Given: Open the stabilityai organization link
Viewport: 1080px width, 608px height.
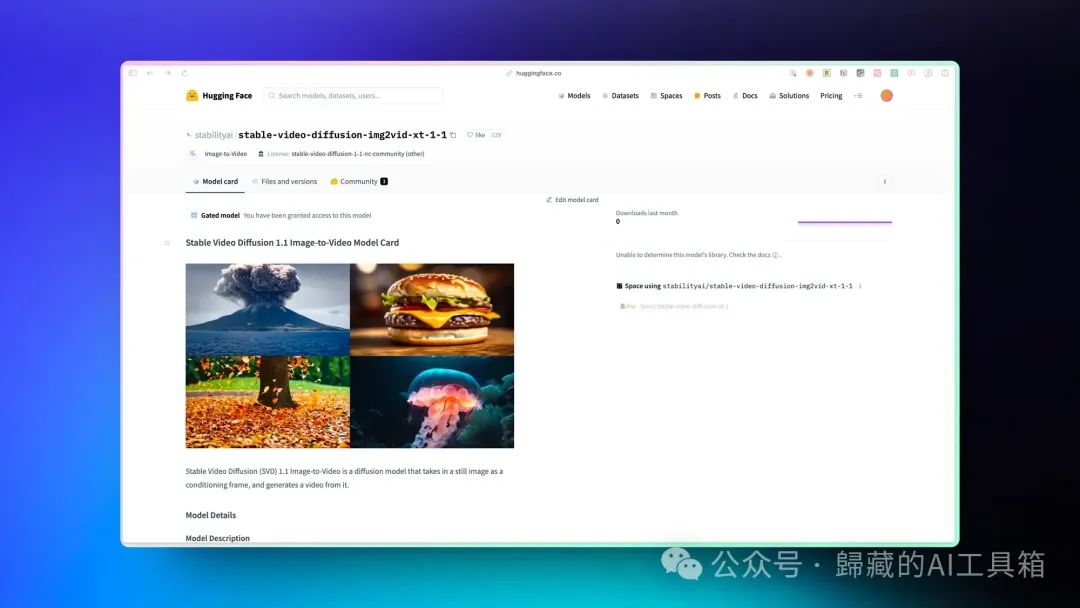Looking at the screenshot, I should tap(213, 135).
